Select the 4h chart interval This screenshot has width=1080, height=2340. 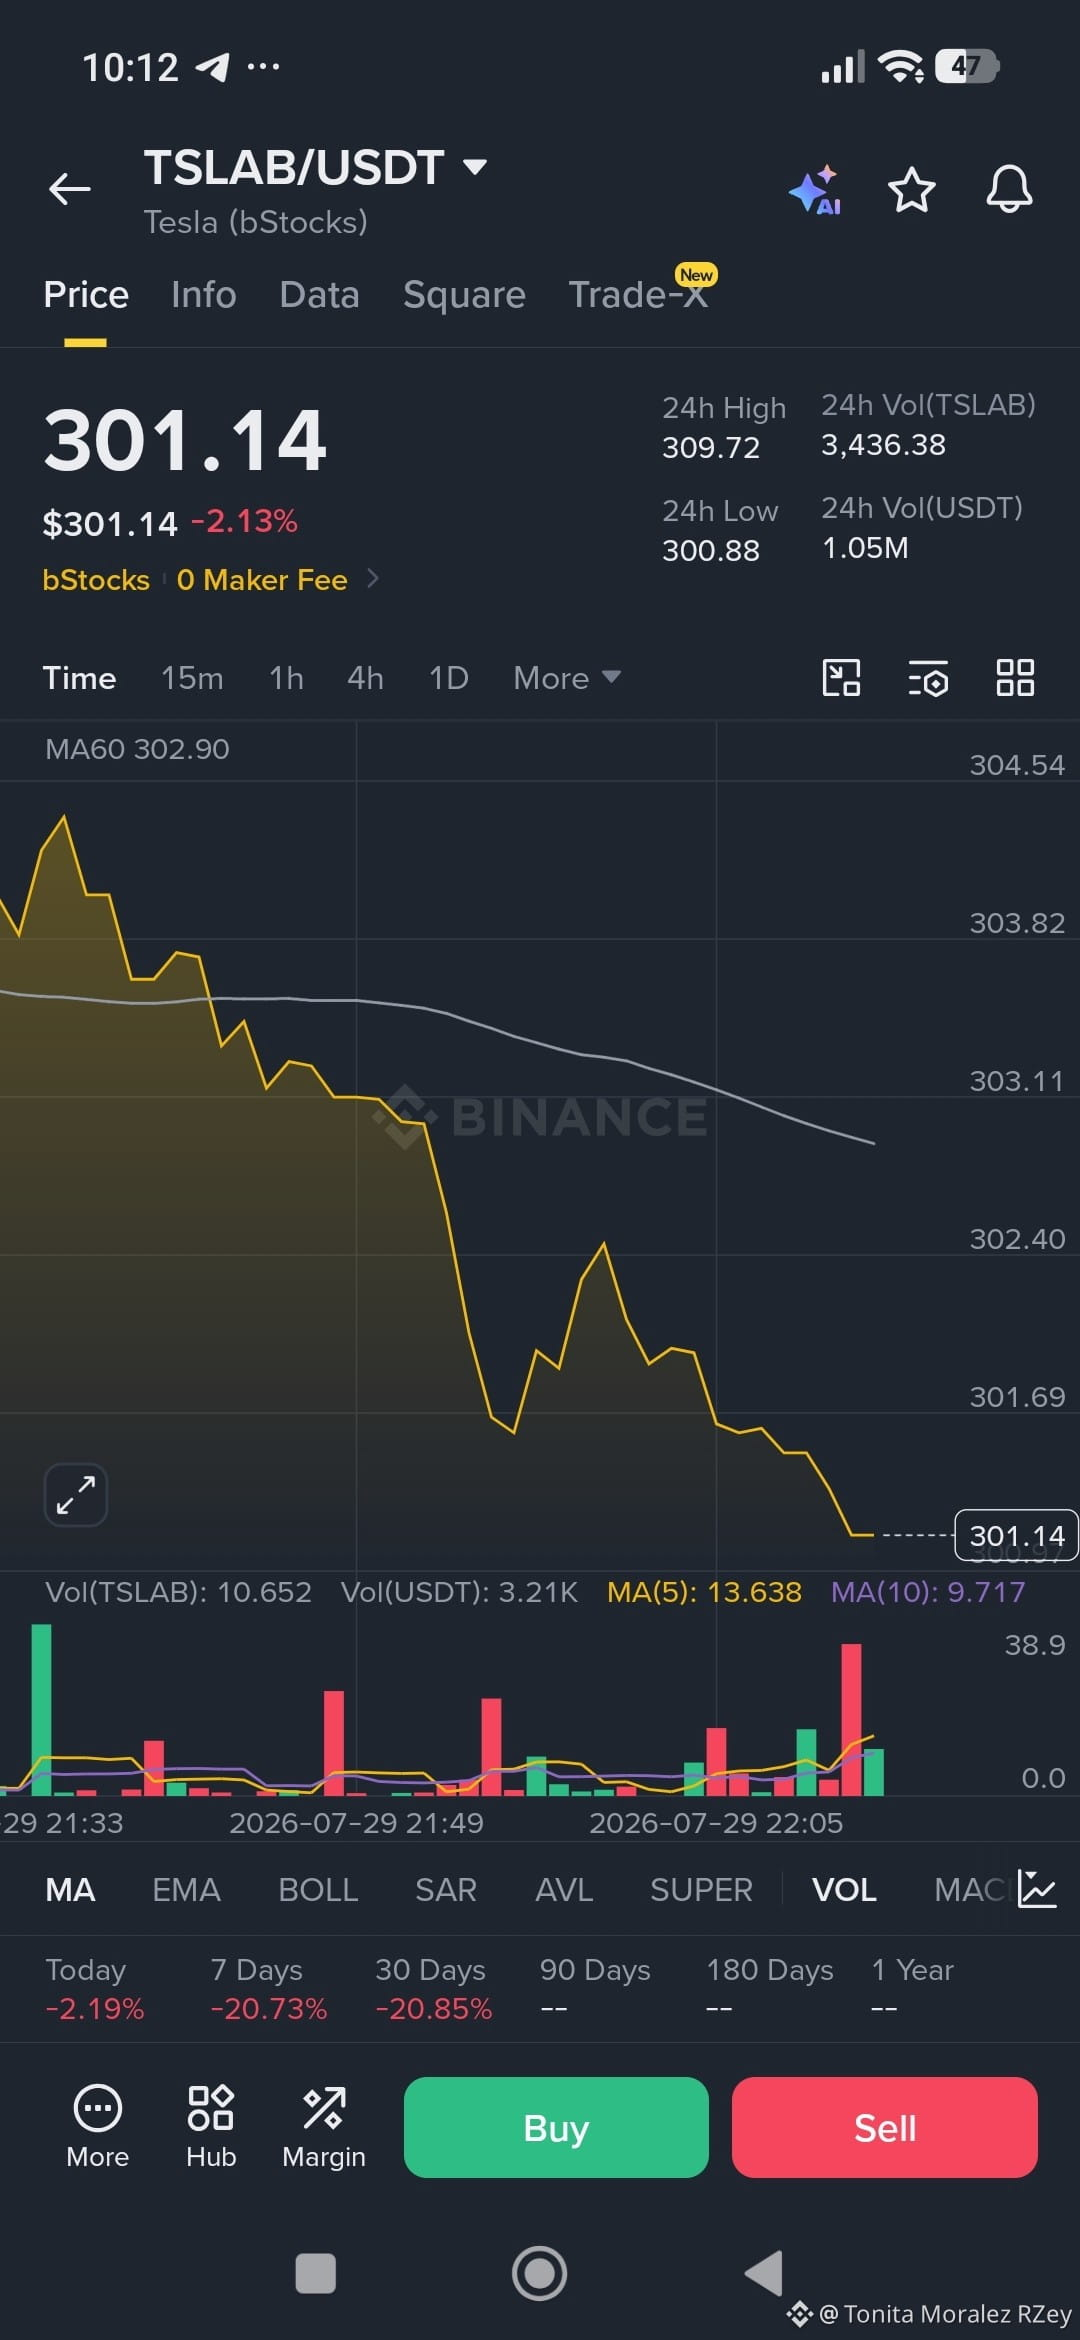click(365, 678)
